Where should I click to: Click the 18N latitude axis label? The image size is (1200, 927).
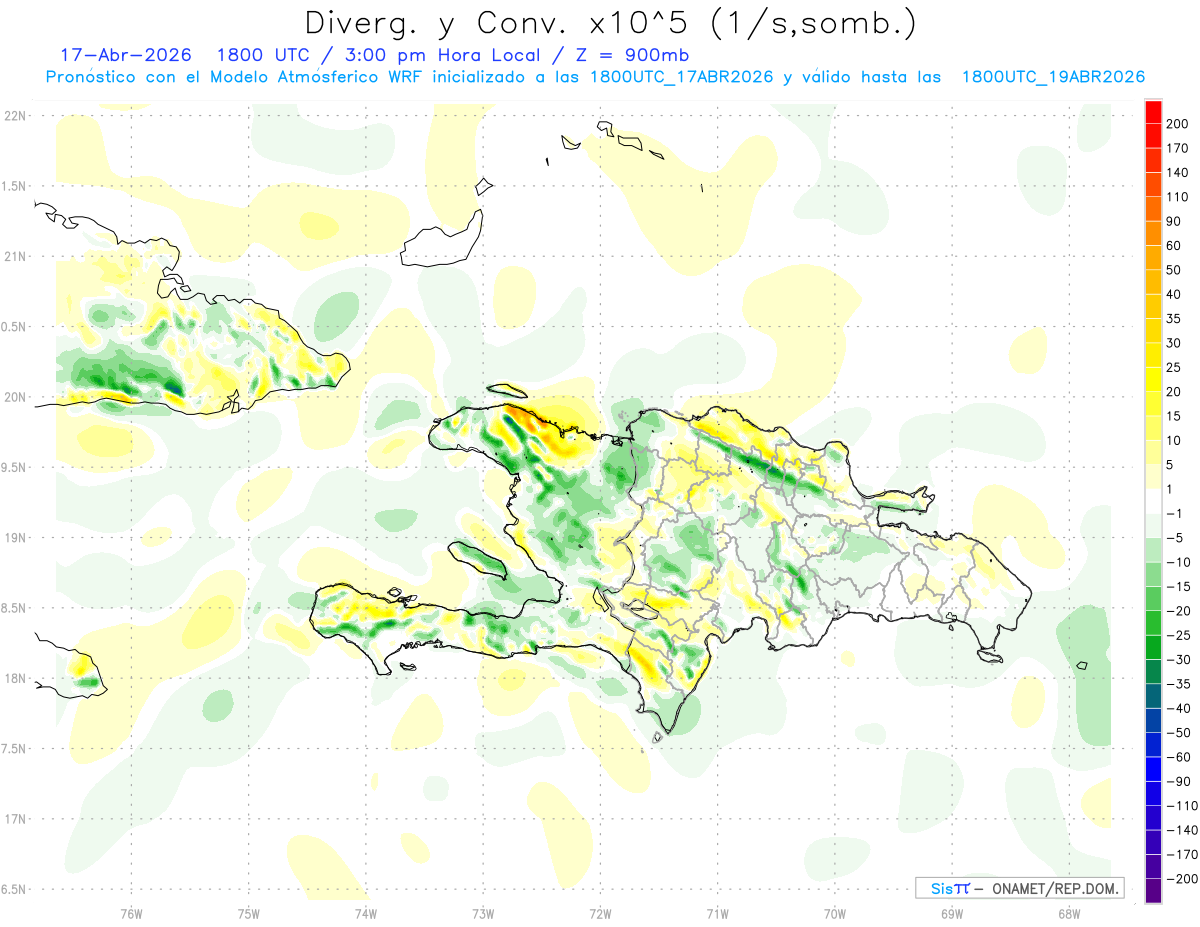[x=14, y=678]
